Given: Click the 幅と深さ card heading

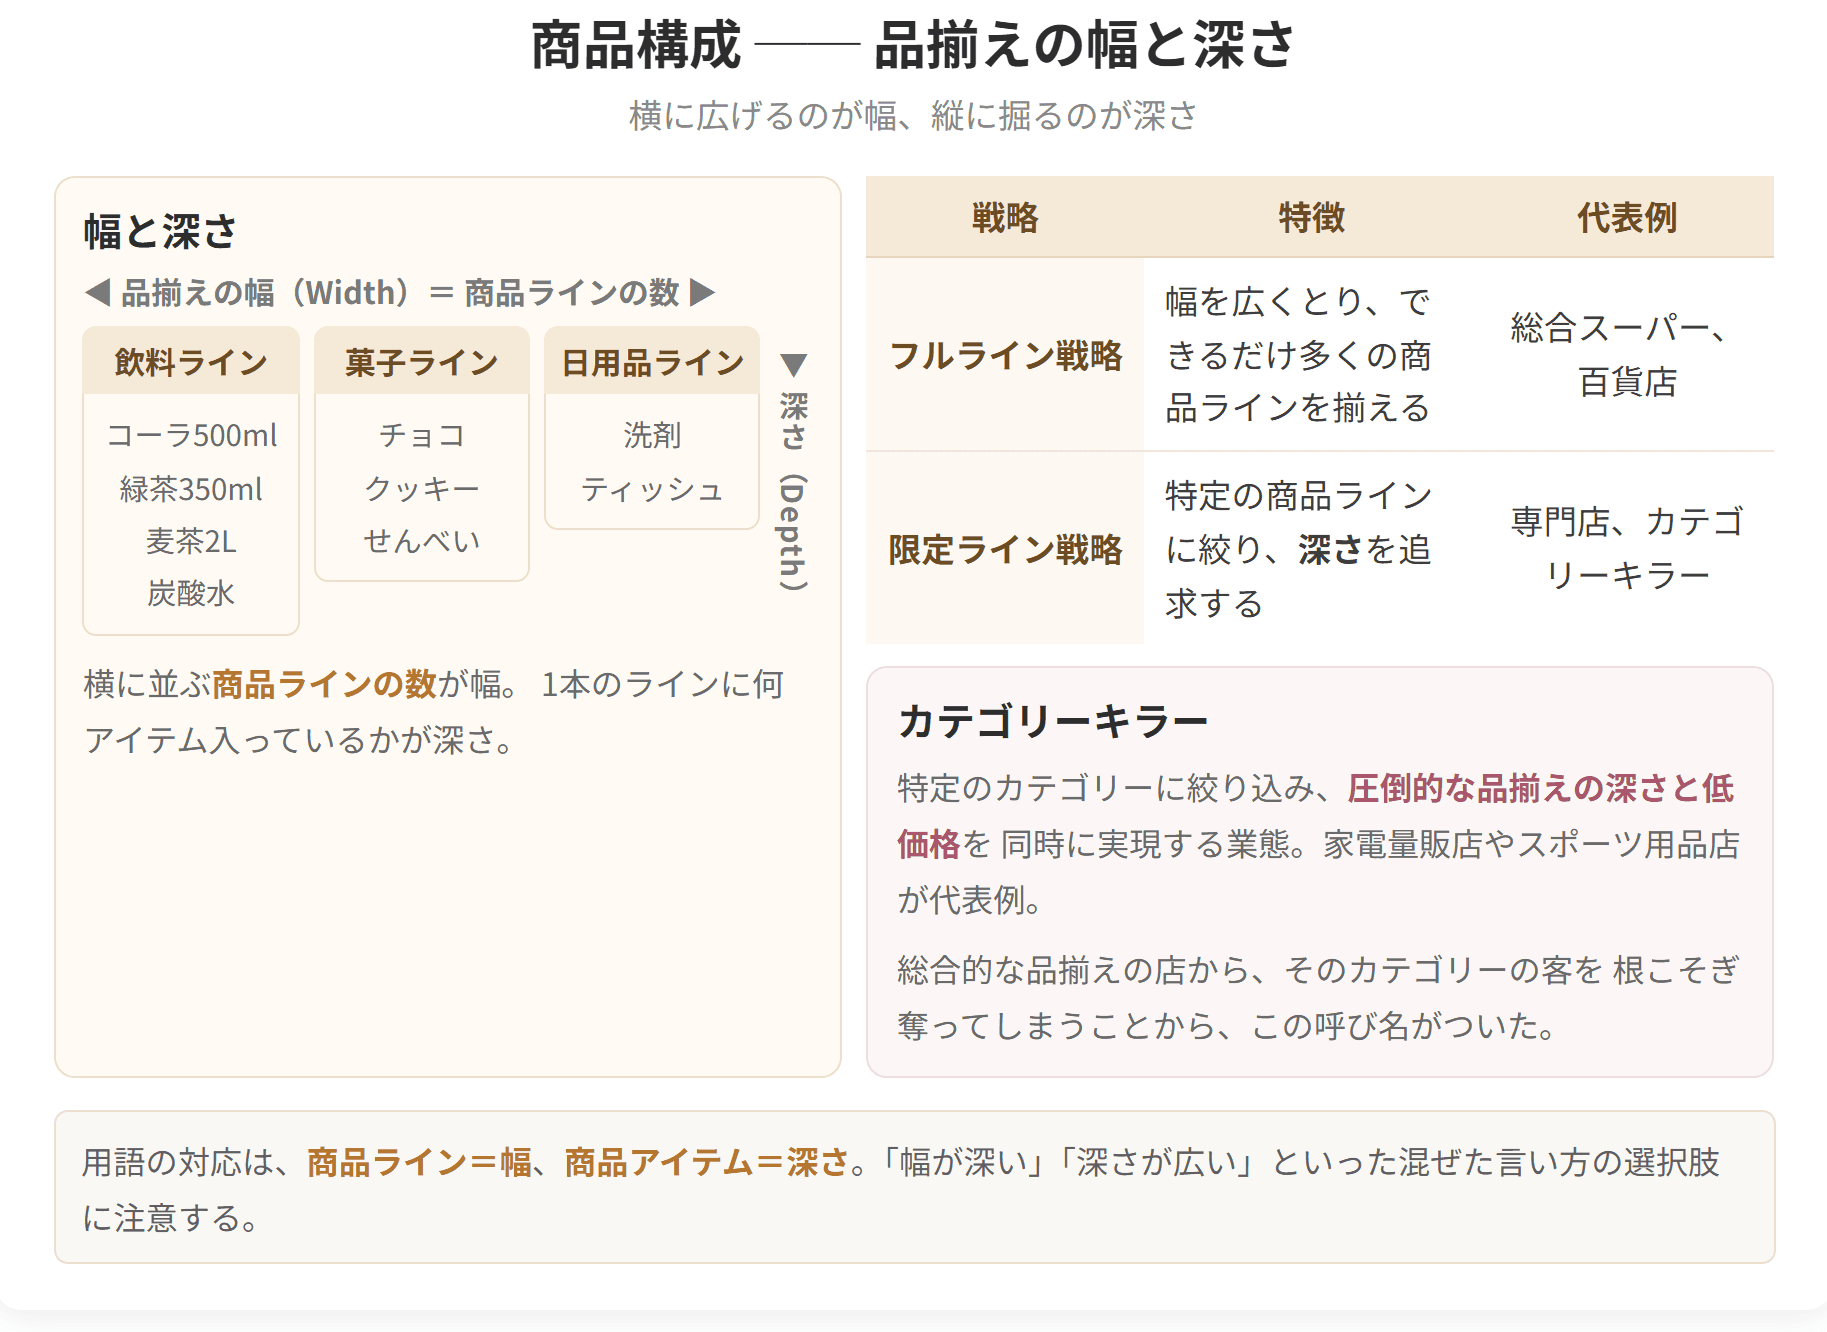Looking at the screenshot, I should tap(160, 231).
